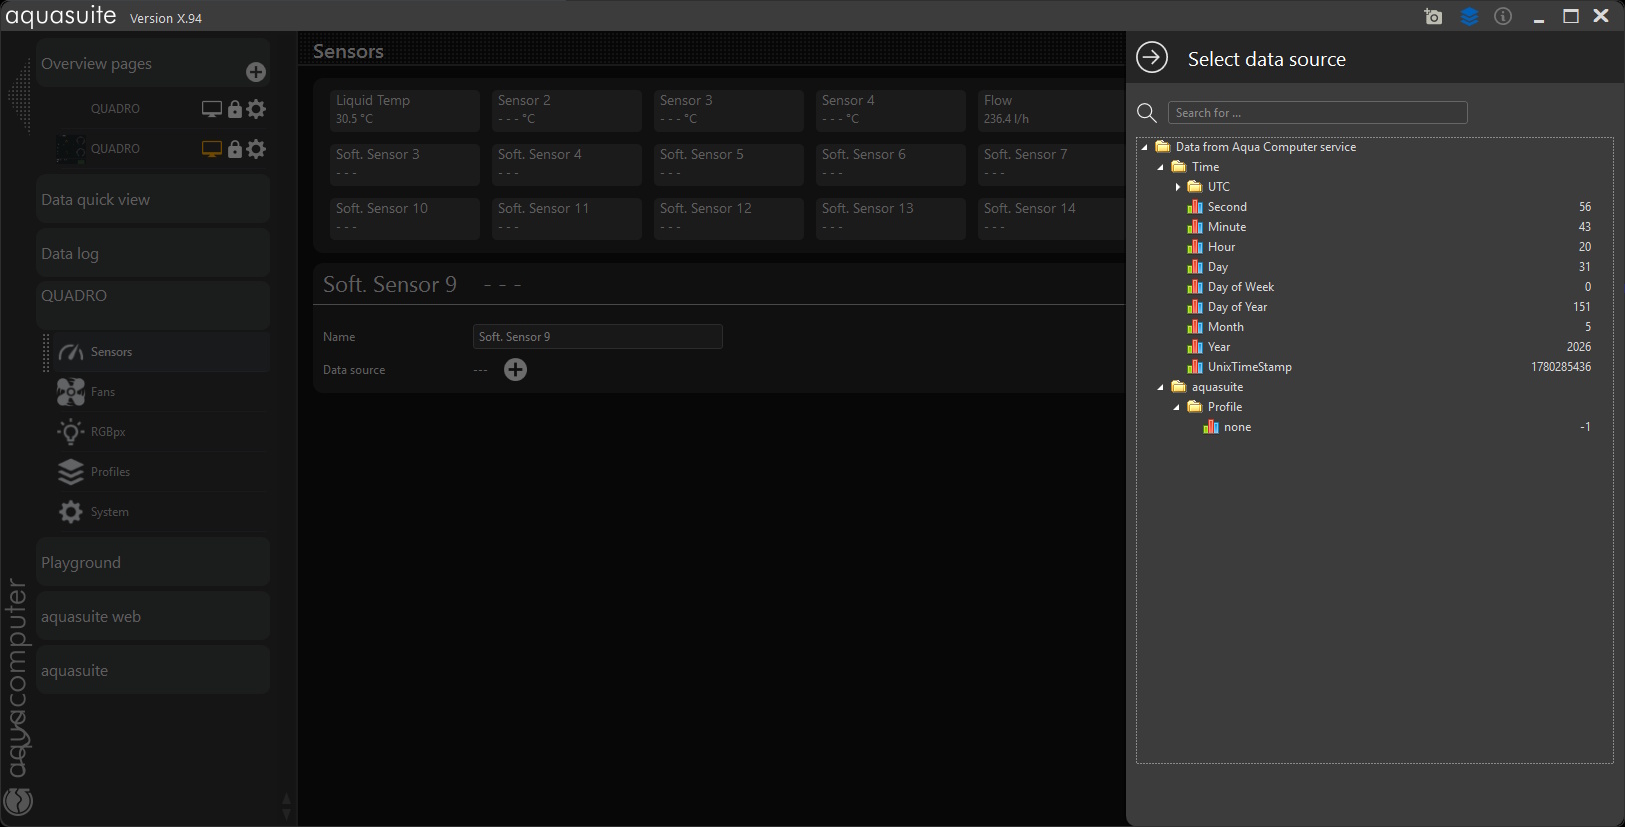Collapse the Time folder in tree
The height and width of the screenshot is (827, 1625).
[1161, 167]
